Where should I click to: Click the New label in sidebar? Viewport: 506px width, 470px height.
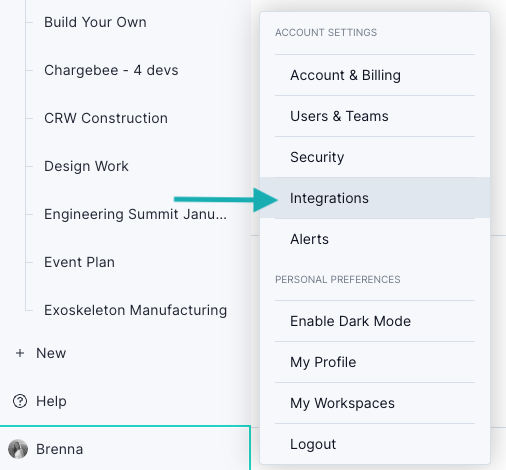[51, 353]
